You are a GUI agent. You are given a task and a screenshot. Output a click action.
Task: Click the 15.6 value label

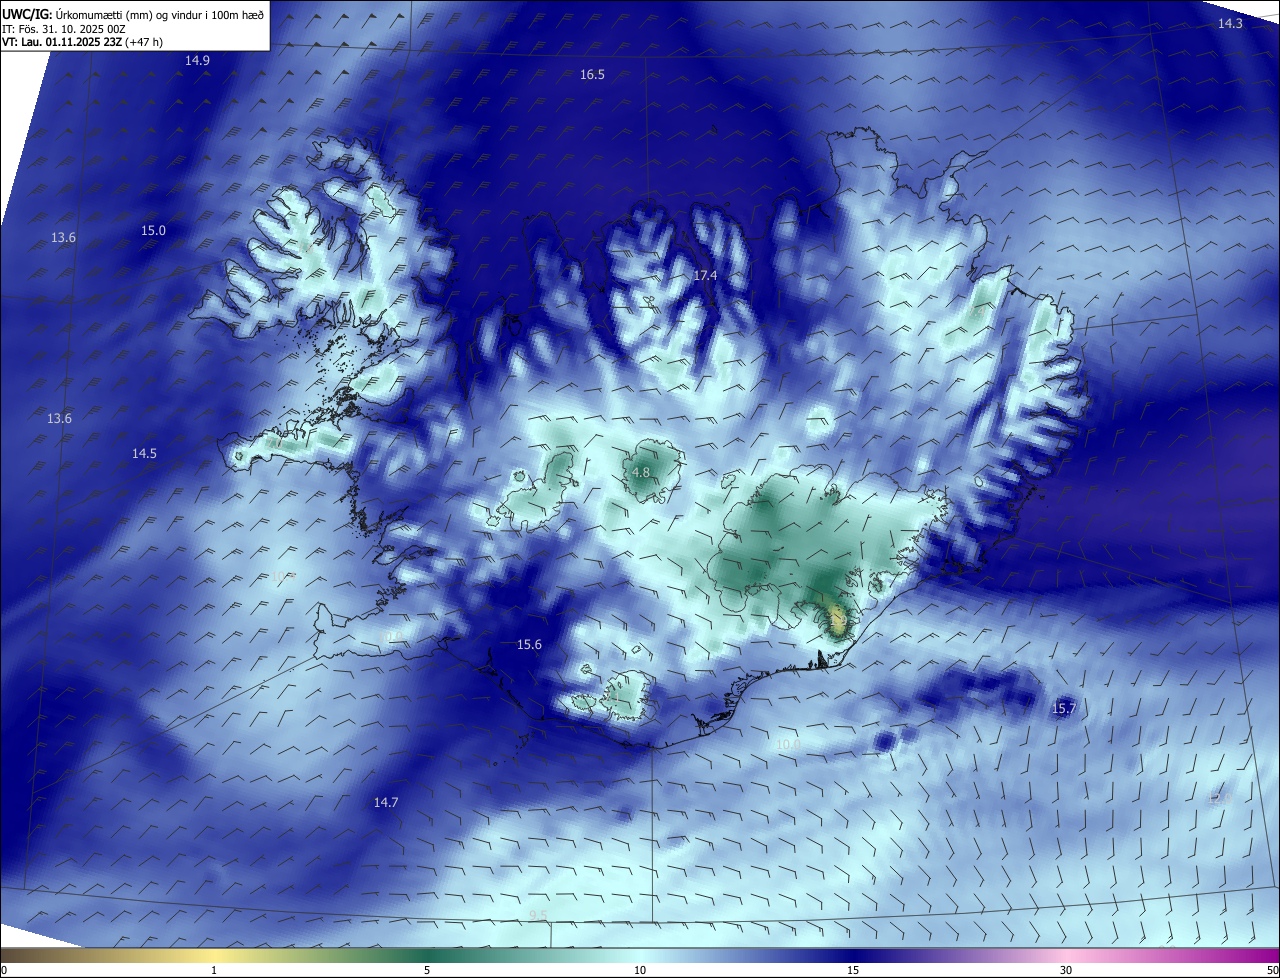[x=529, y=645]
